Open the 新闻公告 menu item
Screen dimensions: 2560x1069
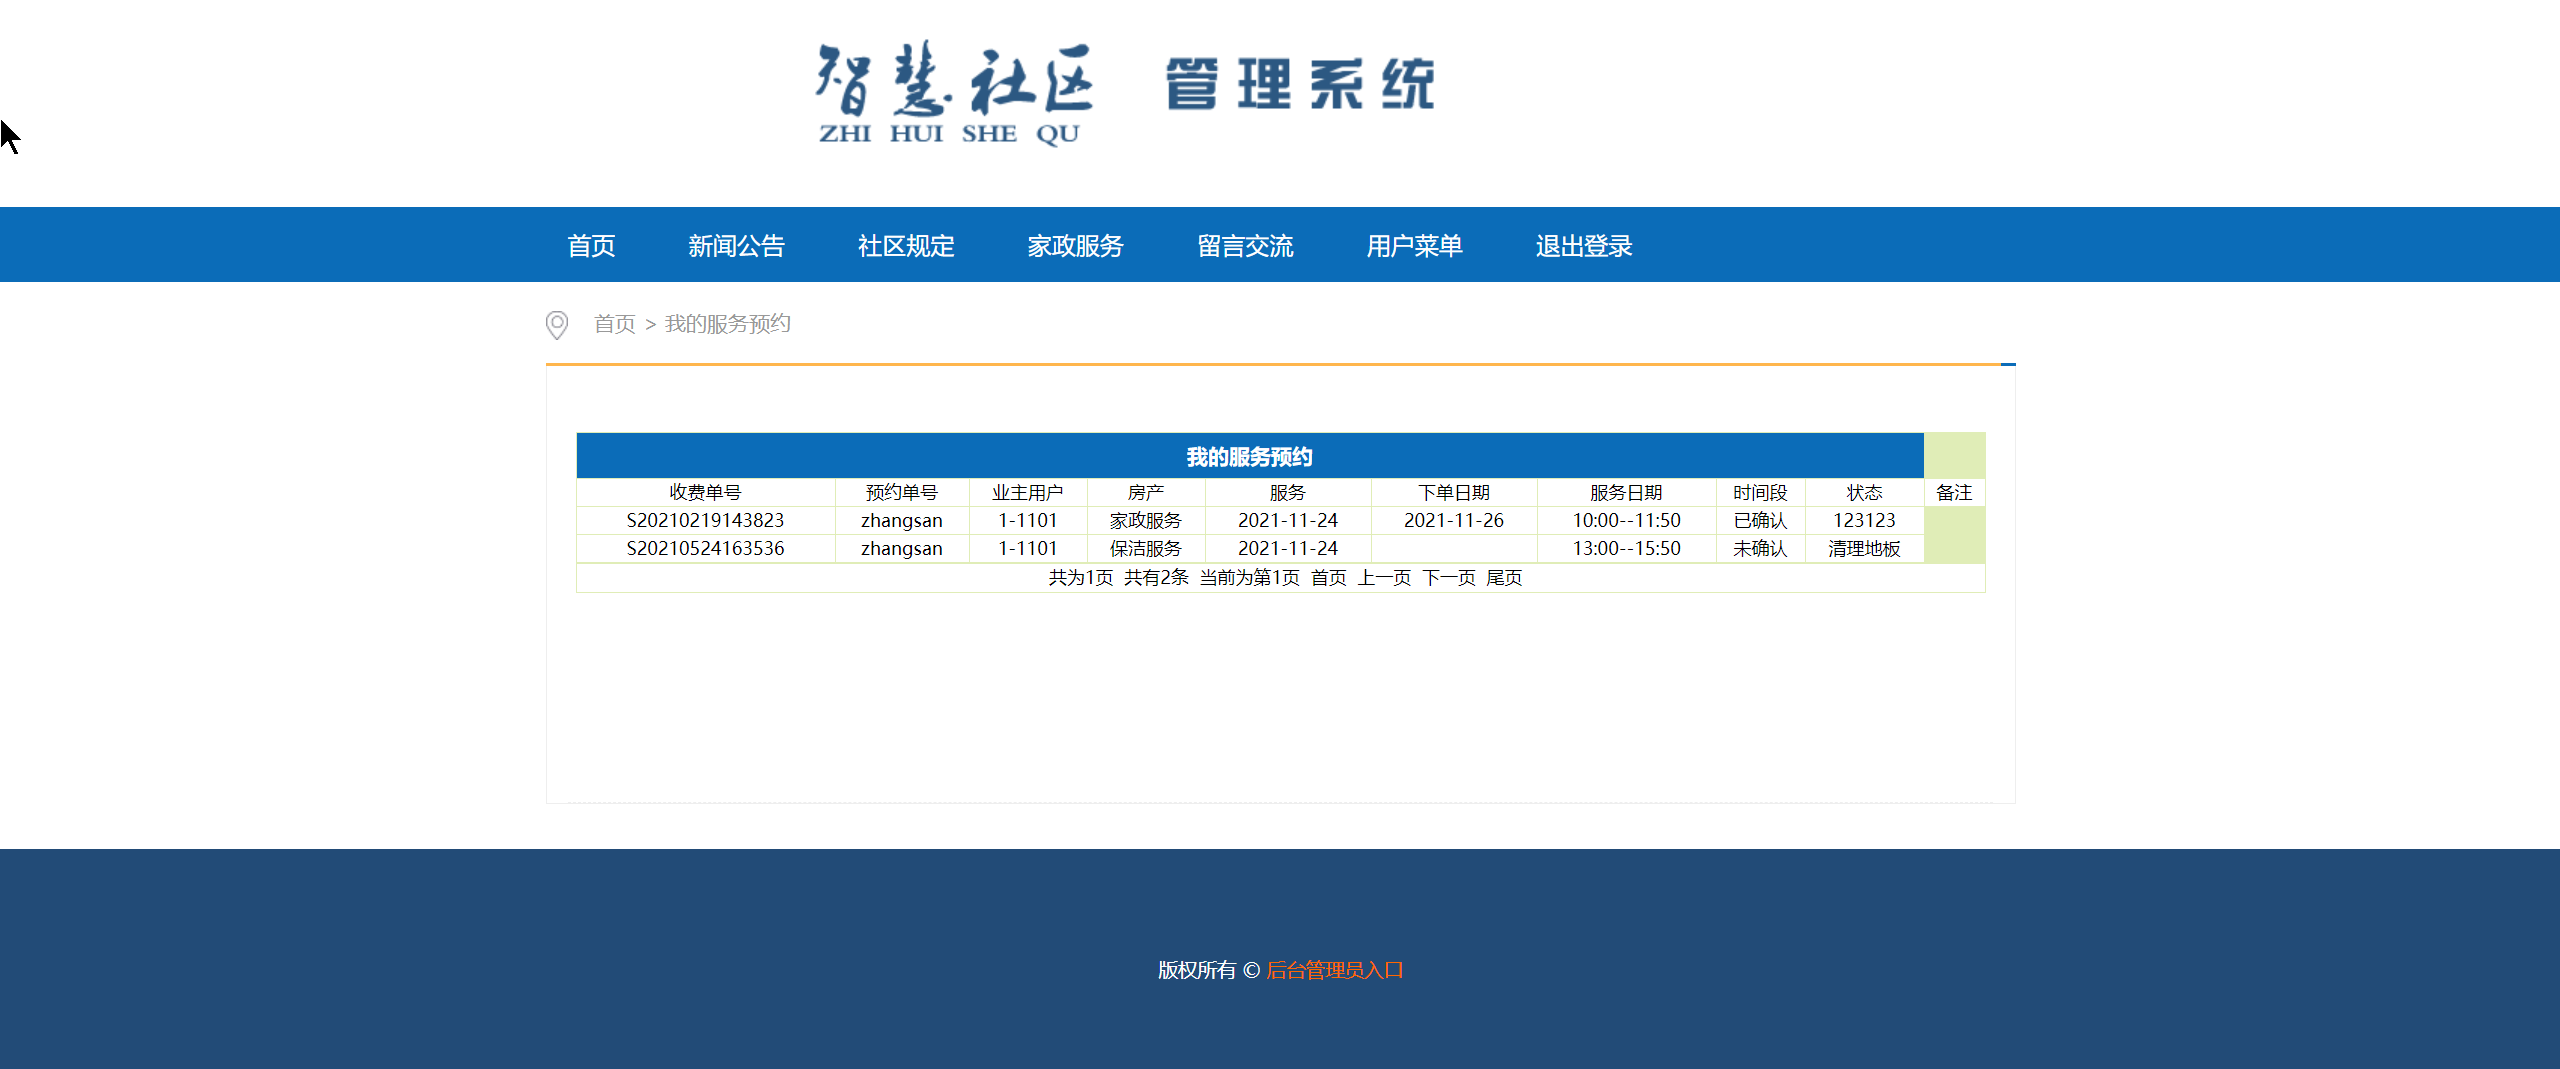[736, 246]
